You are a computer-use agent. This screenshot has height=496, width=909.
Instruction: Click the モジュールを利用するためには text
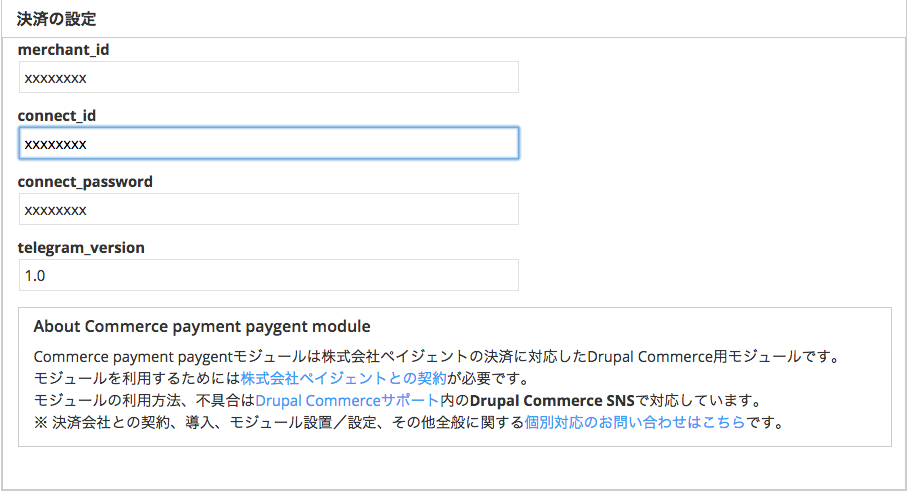[x=136, y=378]
